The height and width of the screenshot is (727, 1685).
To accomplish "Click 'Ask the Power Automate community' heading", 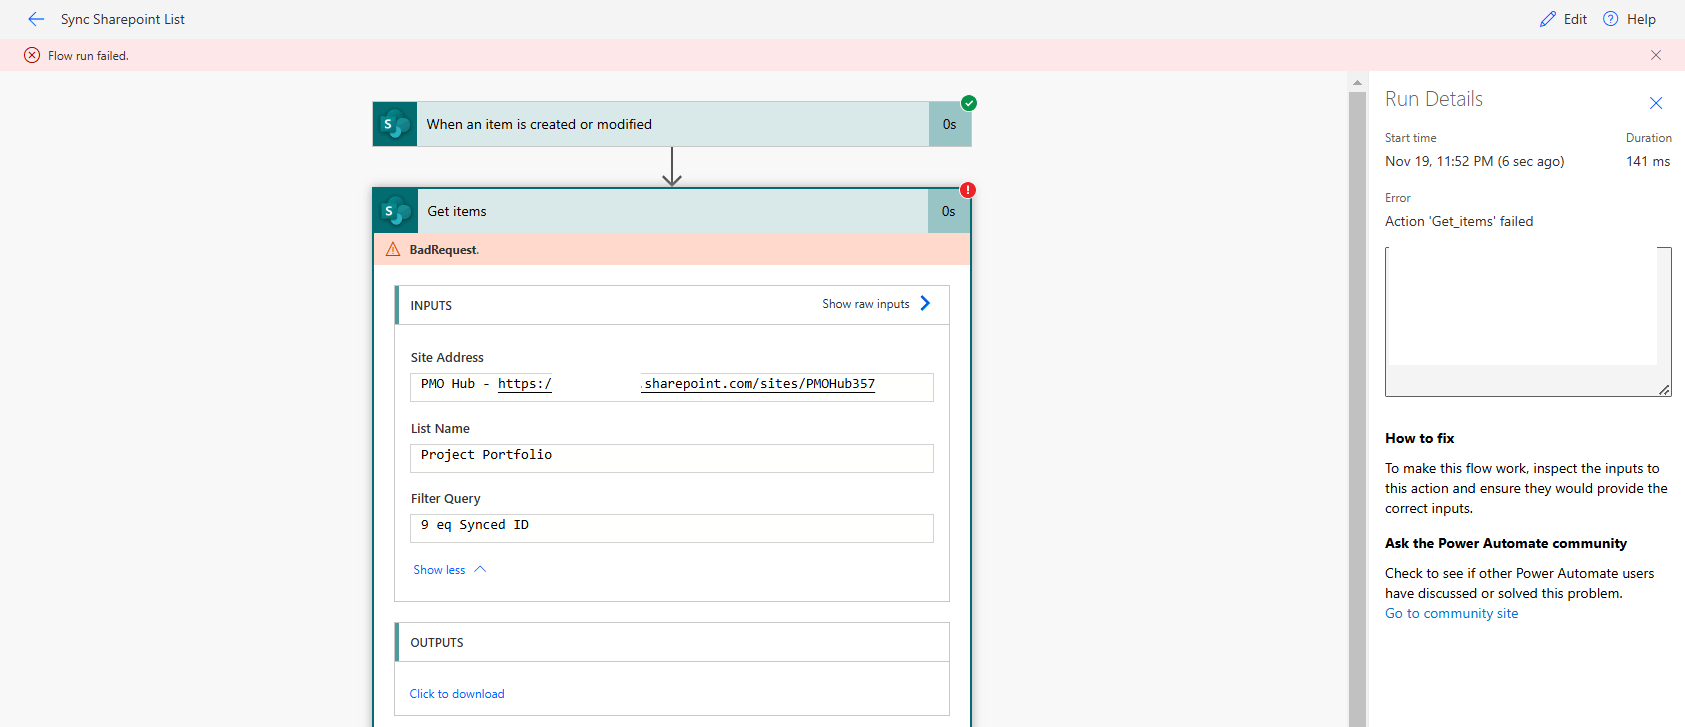I will tap(1506, 543).
